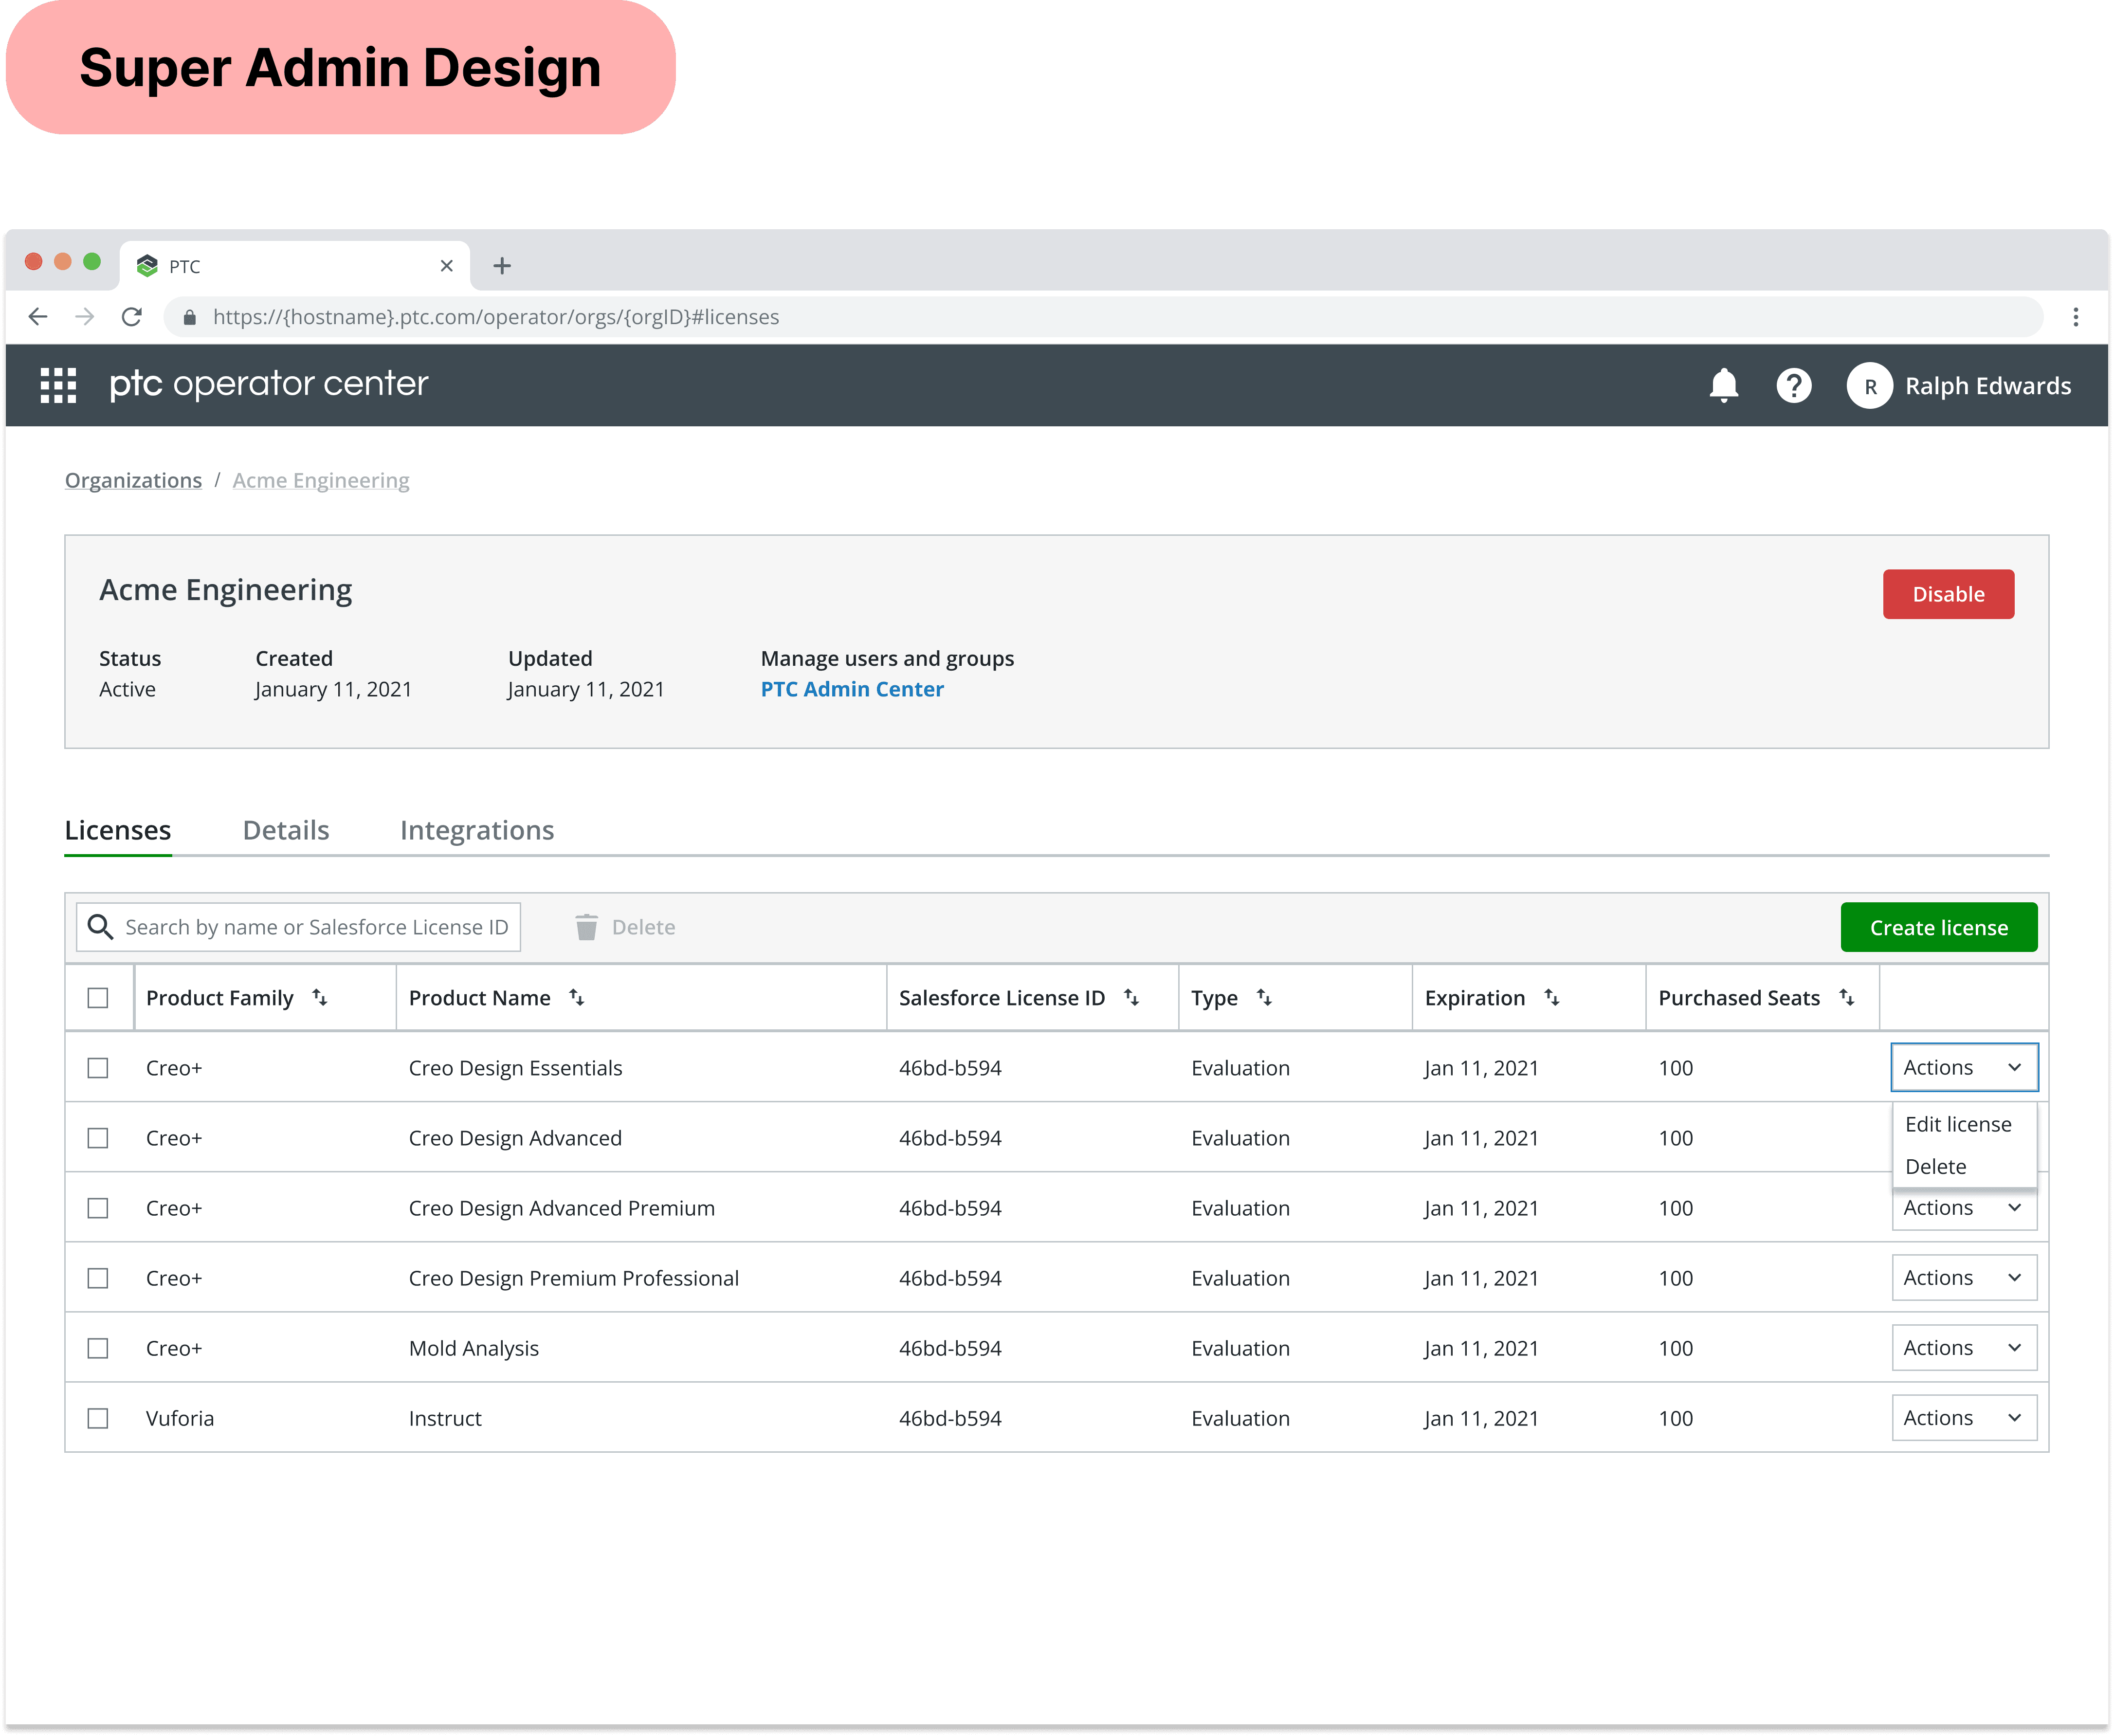Open Actions dropdown for Creo Design Premium Professional
2114x1736 pixels.
click(x=1963, y=1278)
